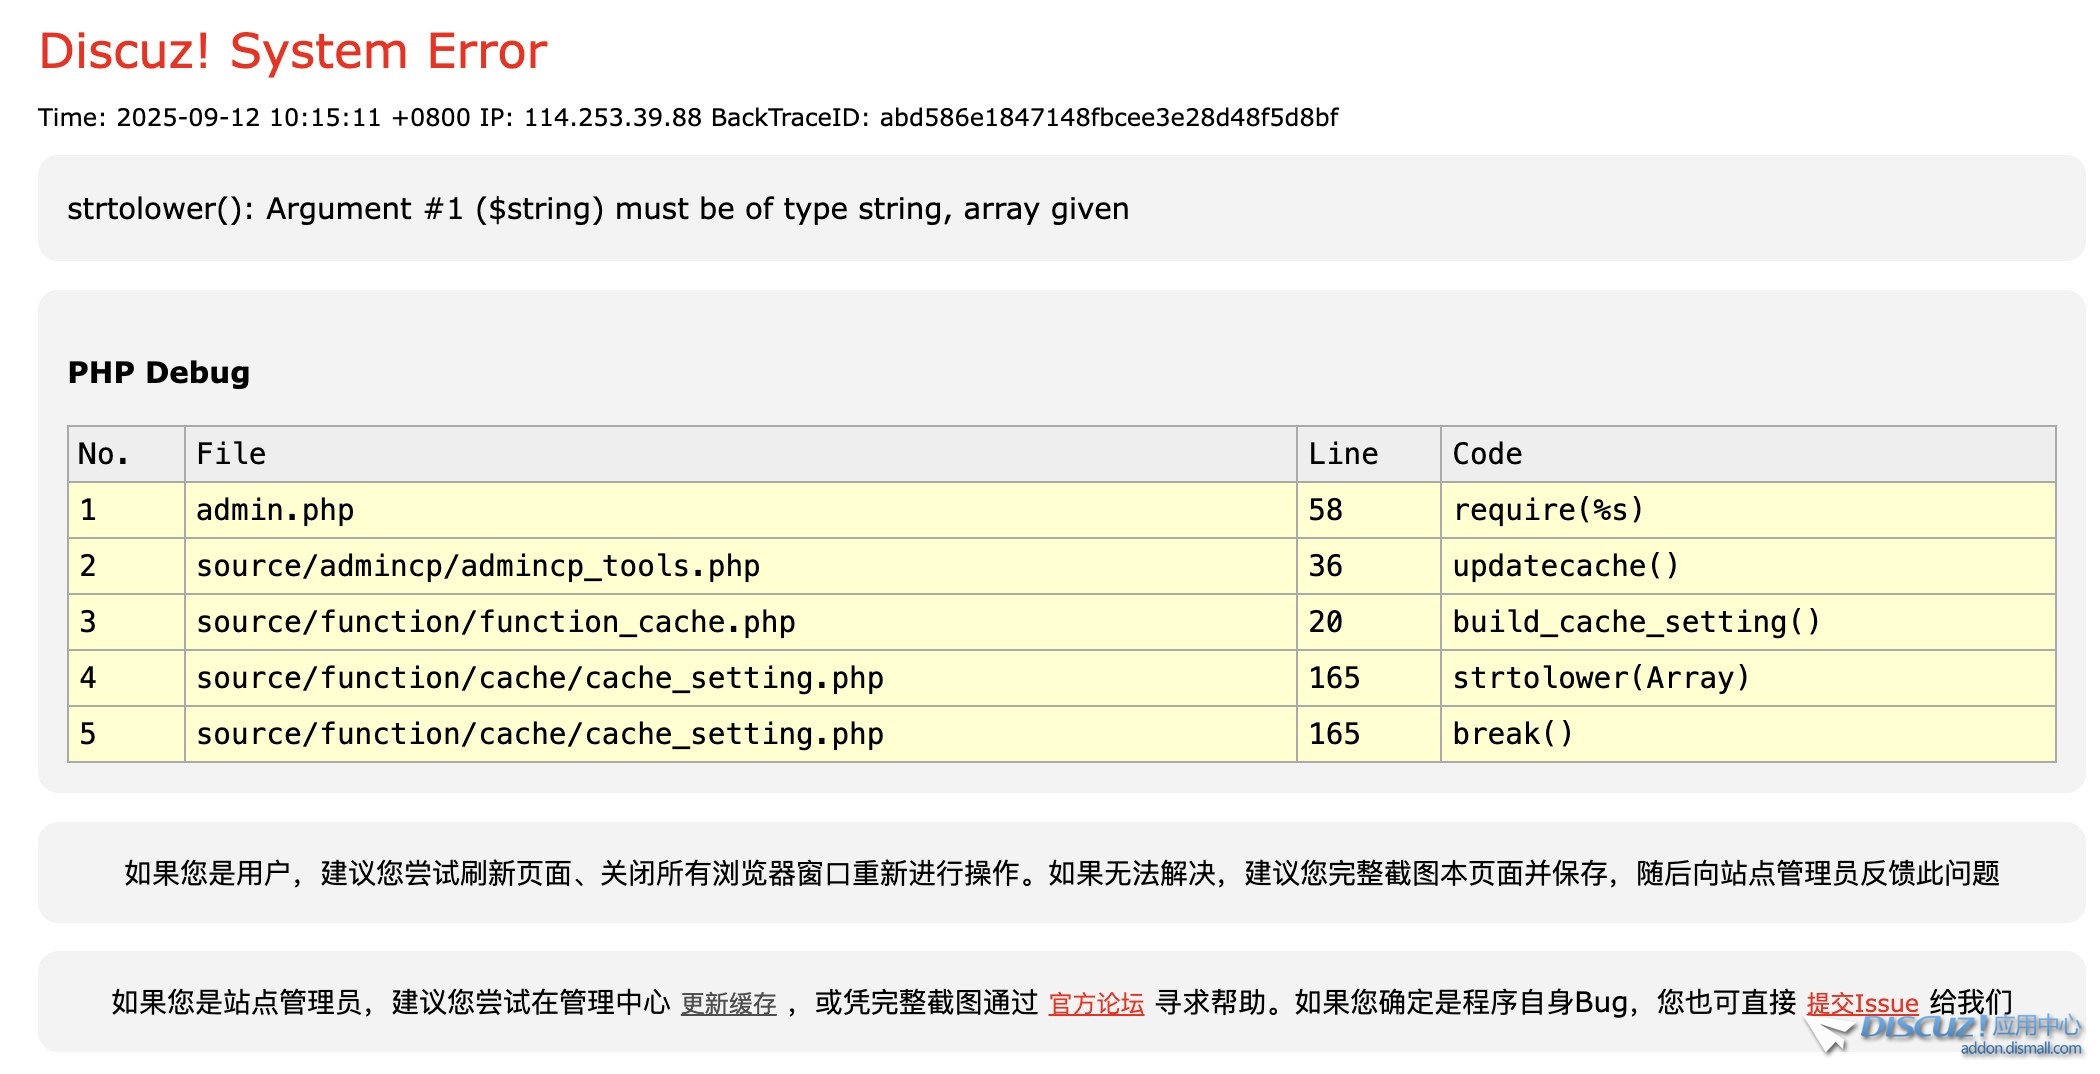Screen dimensions: 2100x1074
Task: Click line number 36 cell
Action: point(1369,566)
